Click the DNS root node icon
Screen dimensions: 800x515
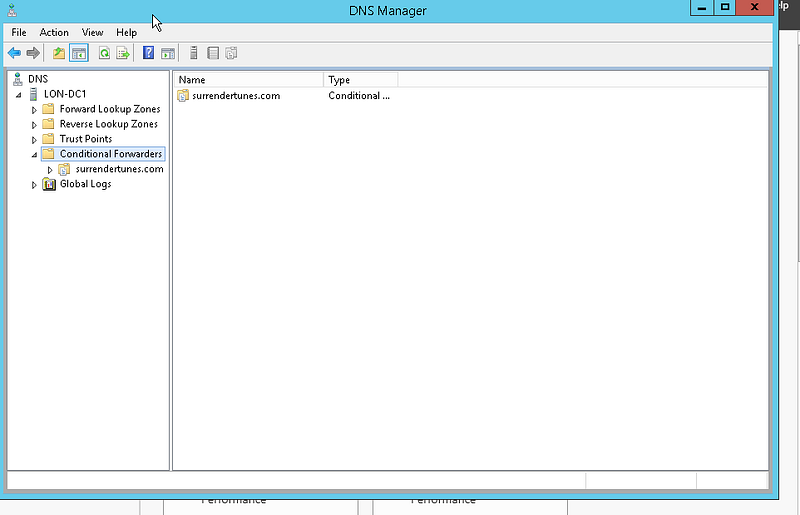tap(18, 79)
